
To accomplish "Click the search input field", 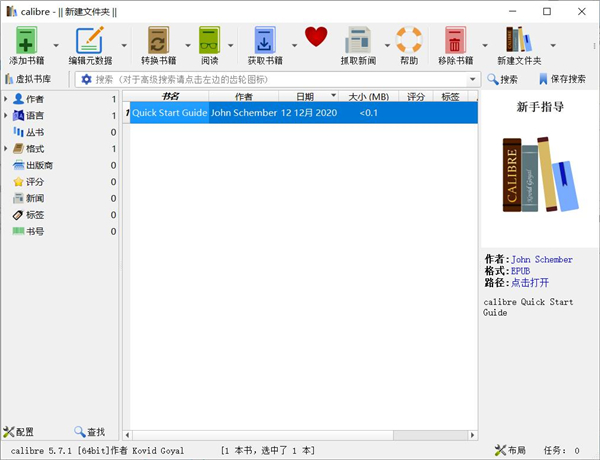I will pos(280,79).
